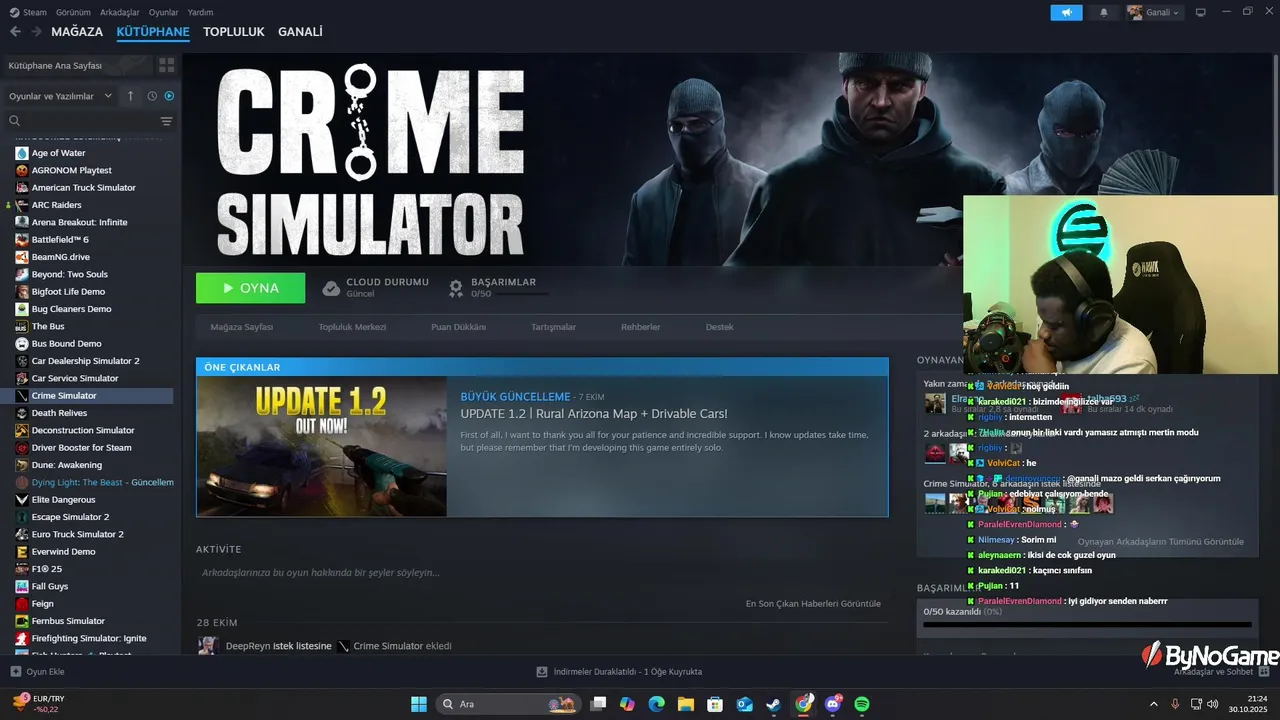Click En Son Çıkan Haberleri Görüntüle
The image size is (1280, 720).
(x=813, y=604)
